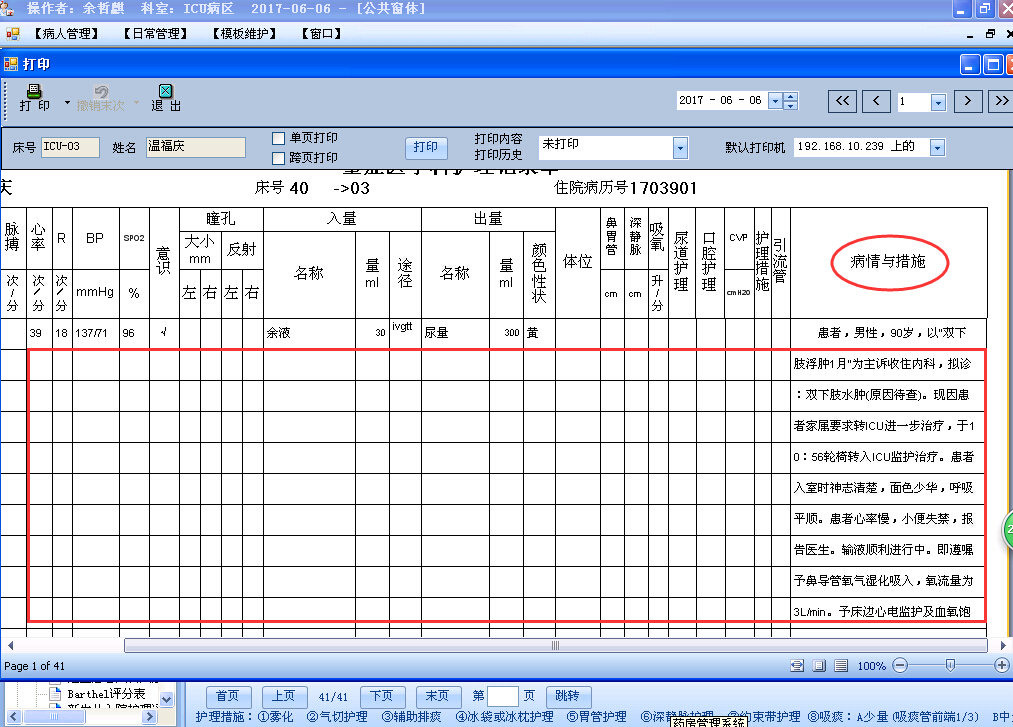The height and width of the screenshot is (727, 1013).
Task: Click the first view mode icon in the status bar
Action: [x=797, y=666]
